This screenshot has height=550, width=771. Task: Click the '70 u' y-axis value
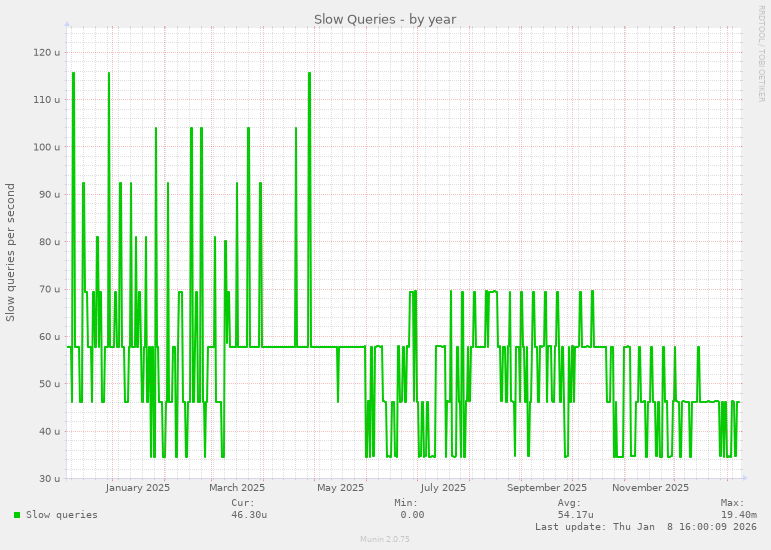click(50, 289)
